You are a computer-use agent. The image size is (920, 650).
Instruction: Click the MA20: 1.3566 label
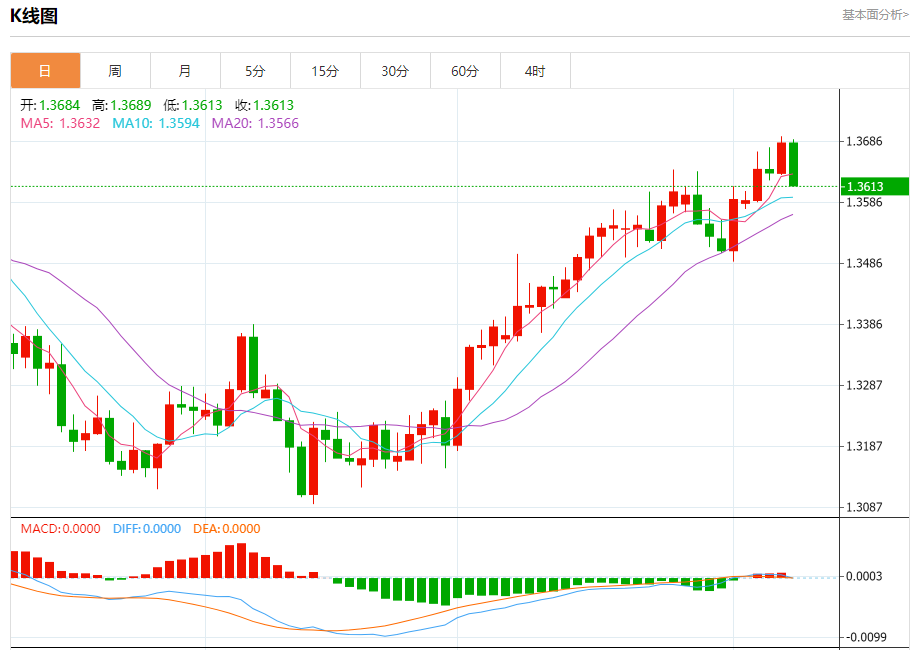click(255, 123)
